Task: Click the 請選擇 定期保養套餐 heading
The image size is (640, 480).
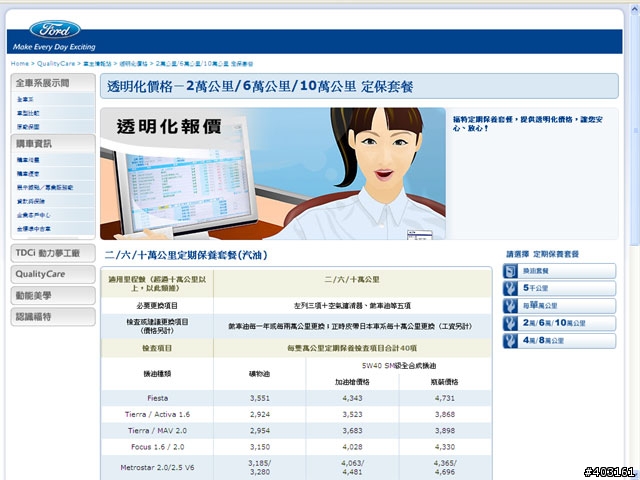Action: pos(542,254)
